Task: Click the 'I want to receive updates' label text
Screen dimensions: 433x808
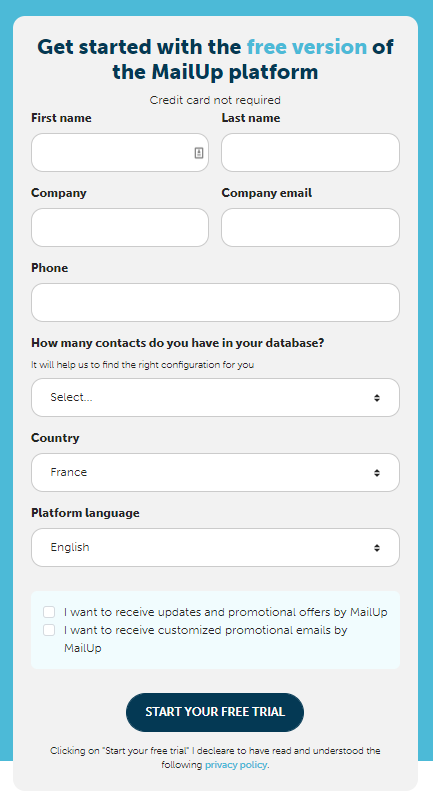Action: [226, 612]
